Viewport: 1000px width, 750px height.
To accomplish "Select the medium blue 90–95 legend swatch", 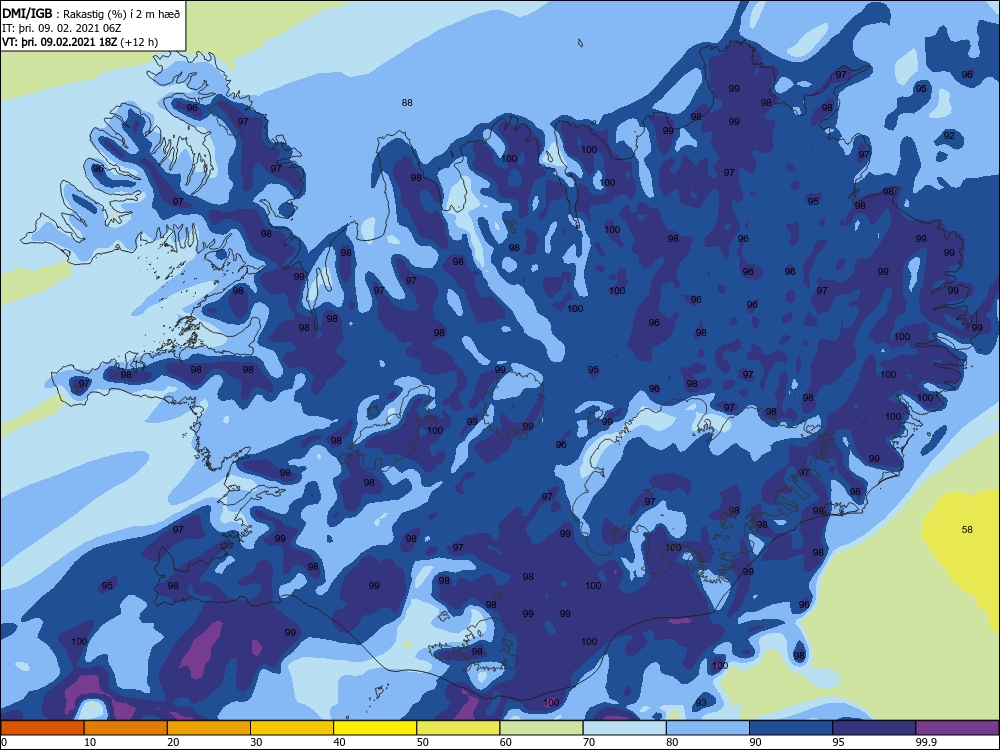I will pyautogui.click(x=791, y=728).
